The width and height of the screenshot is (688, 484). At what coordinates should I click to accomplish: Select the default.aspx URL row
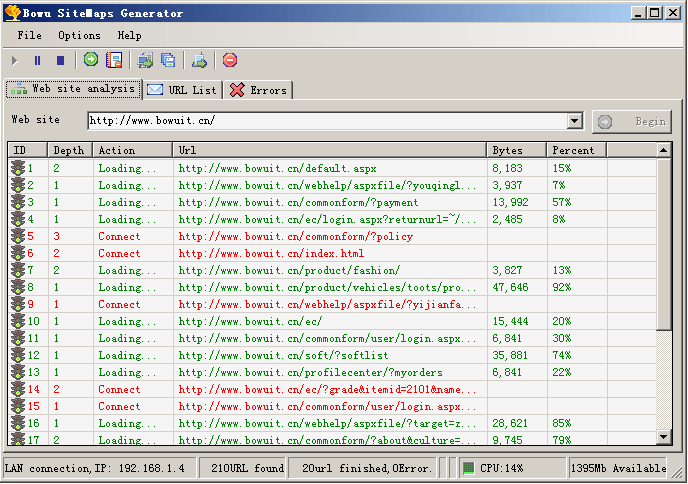[332, 168]
